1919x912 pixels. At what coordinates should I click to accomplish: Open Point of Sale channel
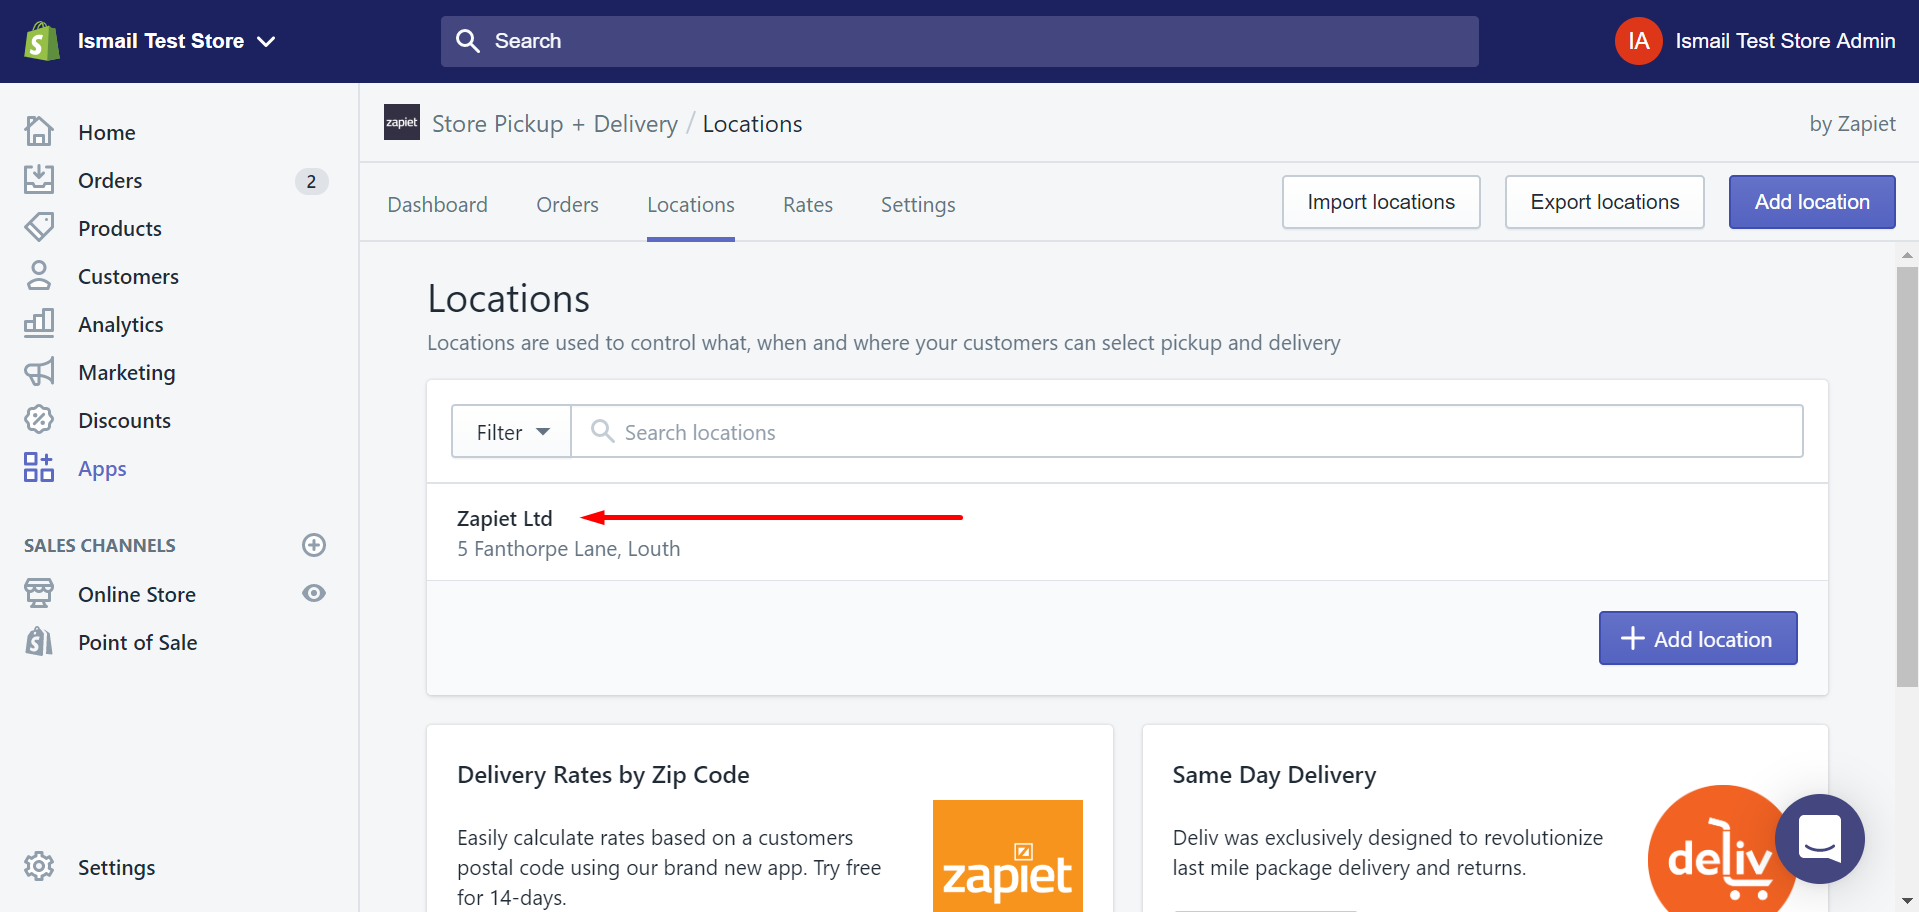point(138,642)
